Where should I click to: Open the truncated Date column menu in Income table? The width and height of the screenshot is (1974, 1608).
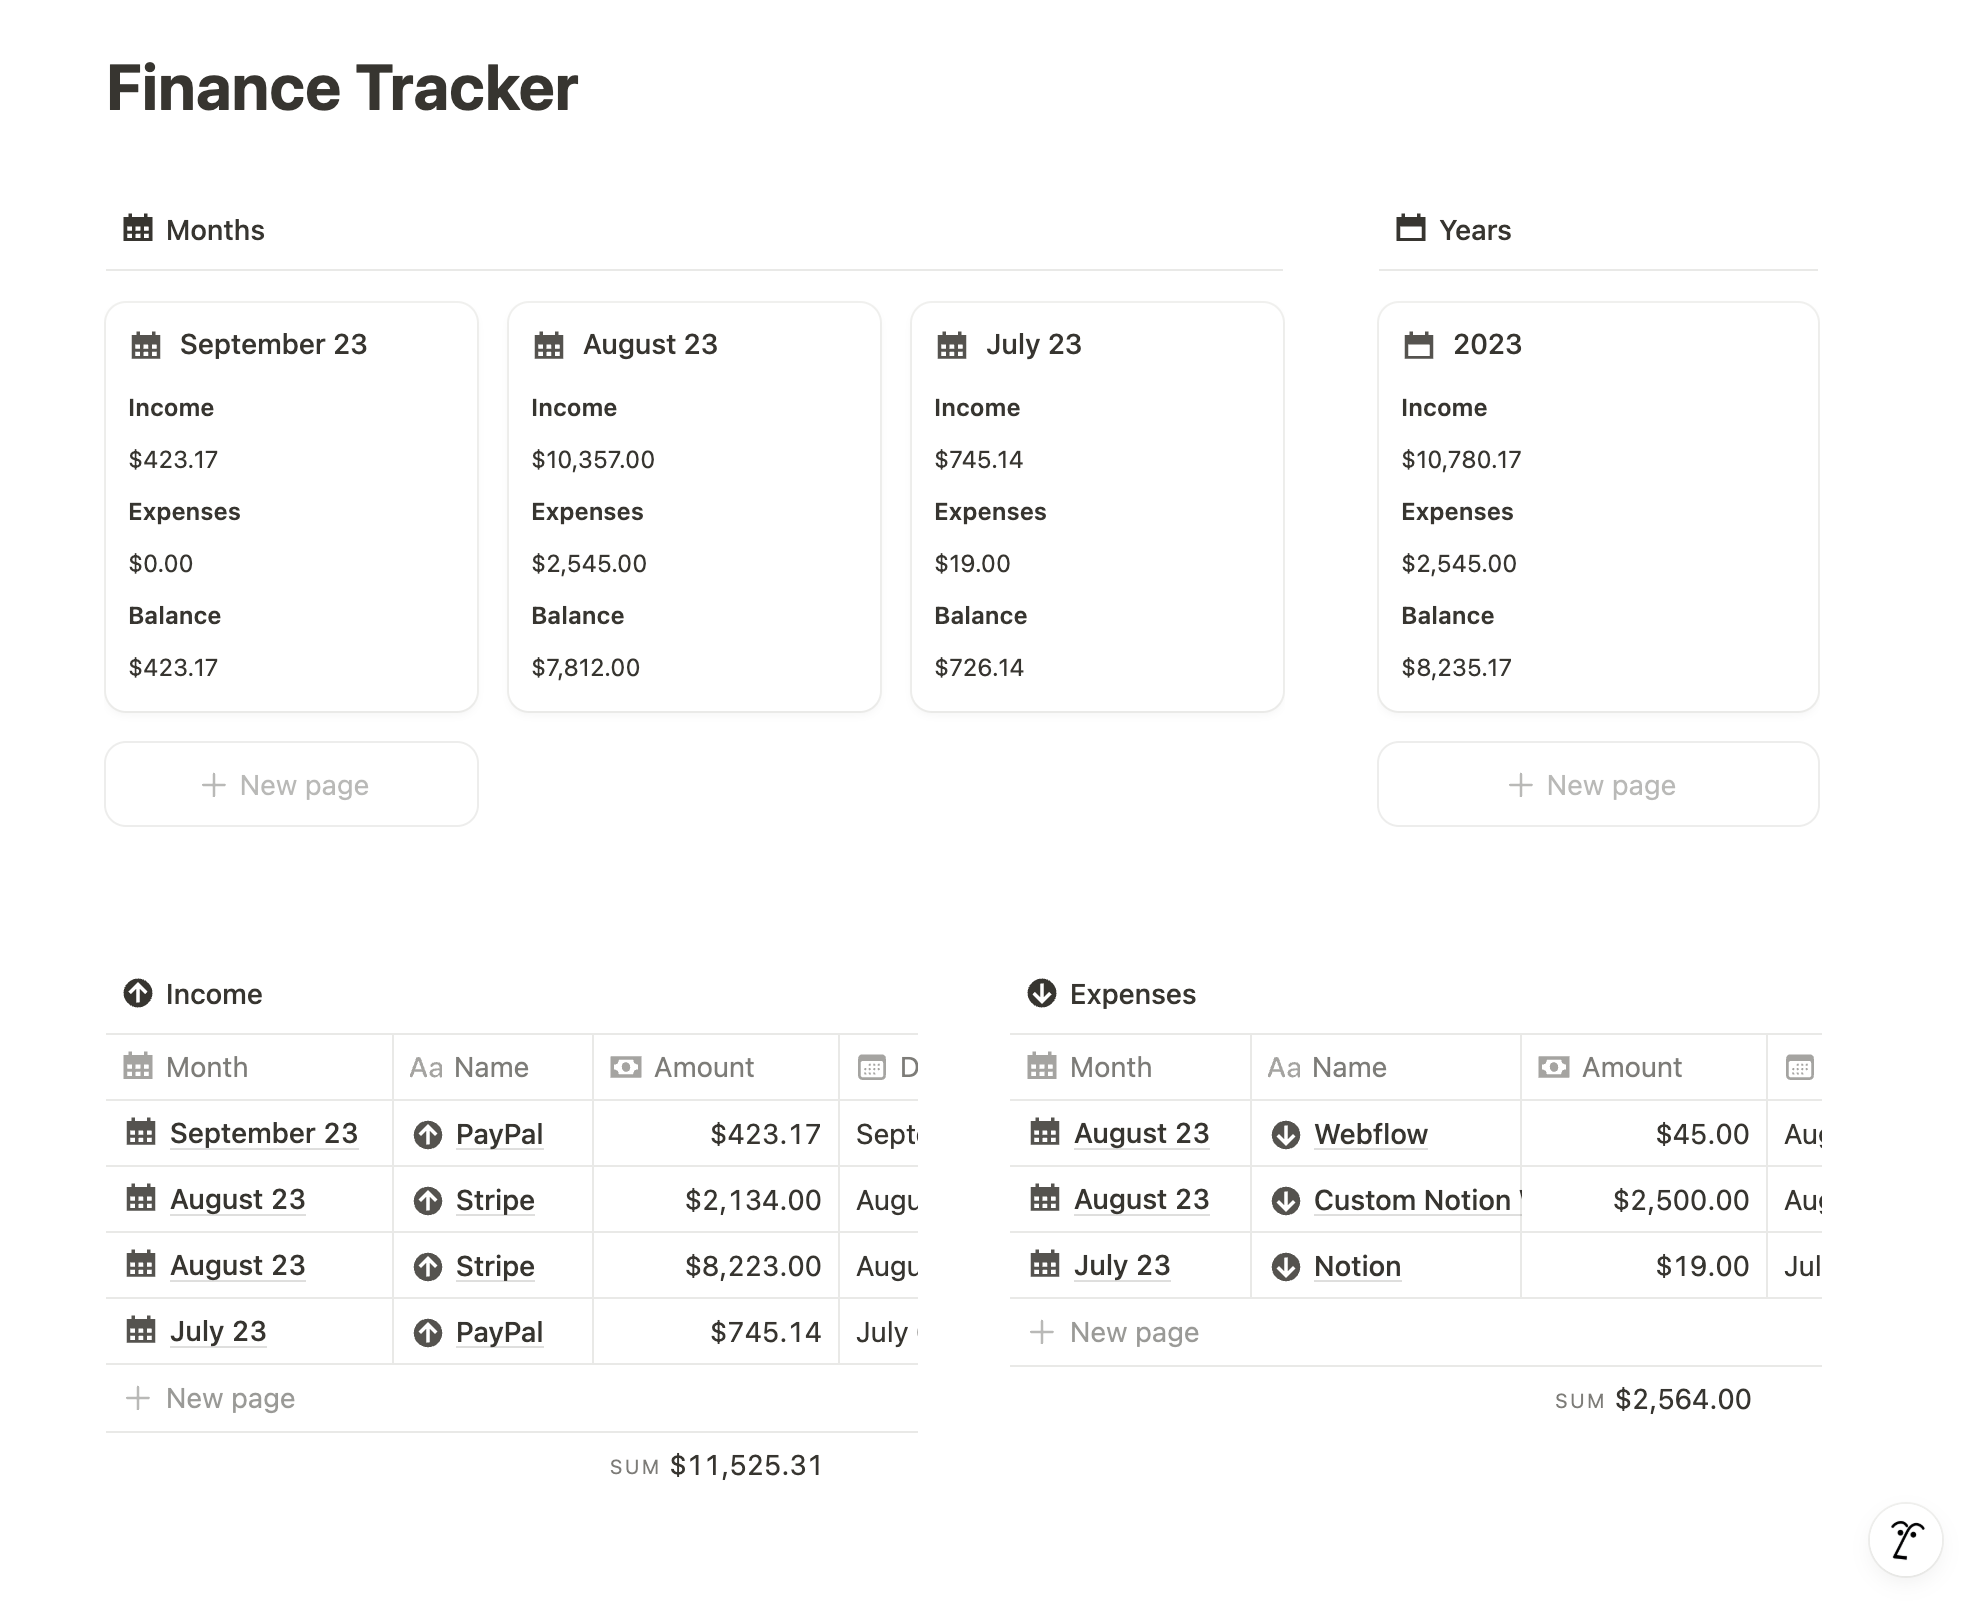click(890, 1068)
